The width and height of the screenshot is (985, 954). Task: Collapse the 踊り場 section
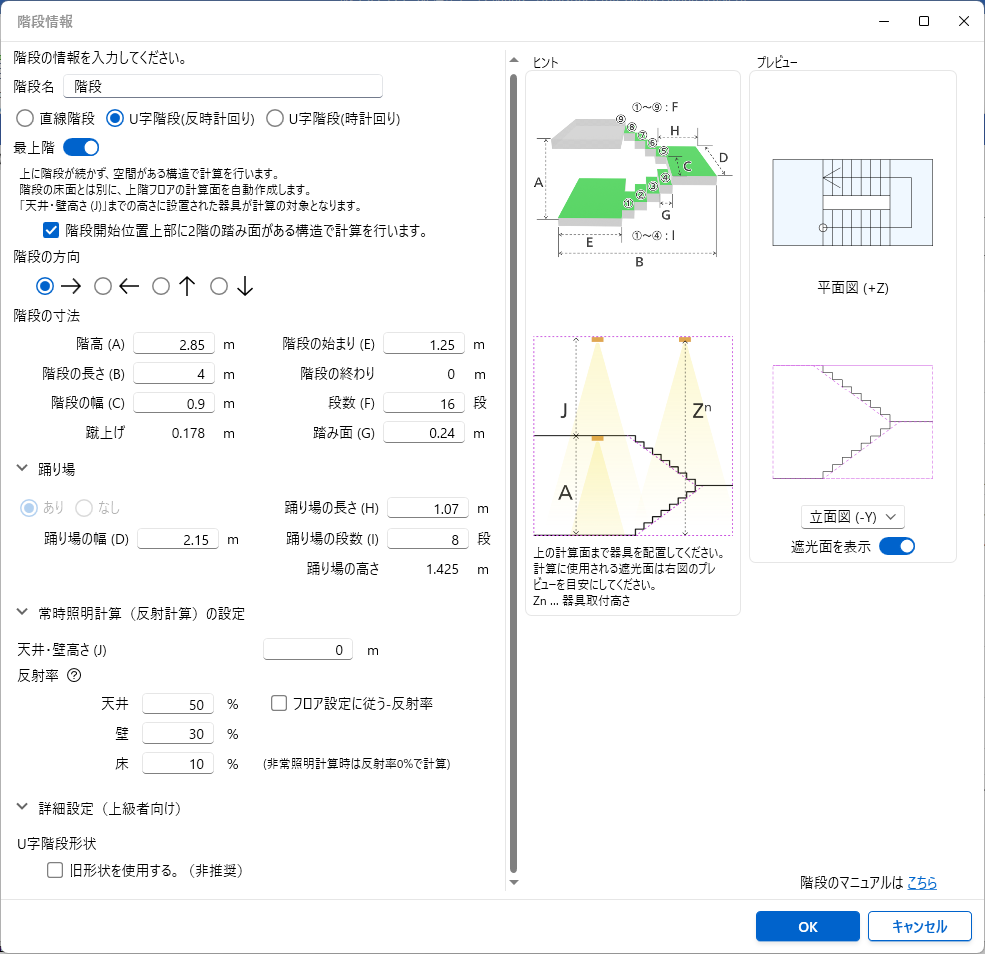23,468
